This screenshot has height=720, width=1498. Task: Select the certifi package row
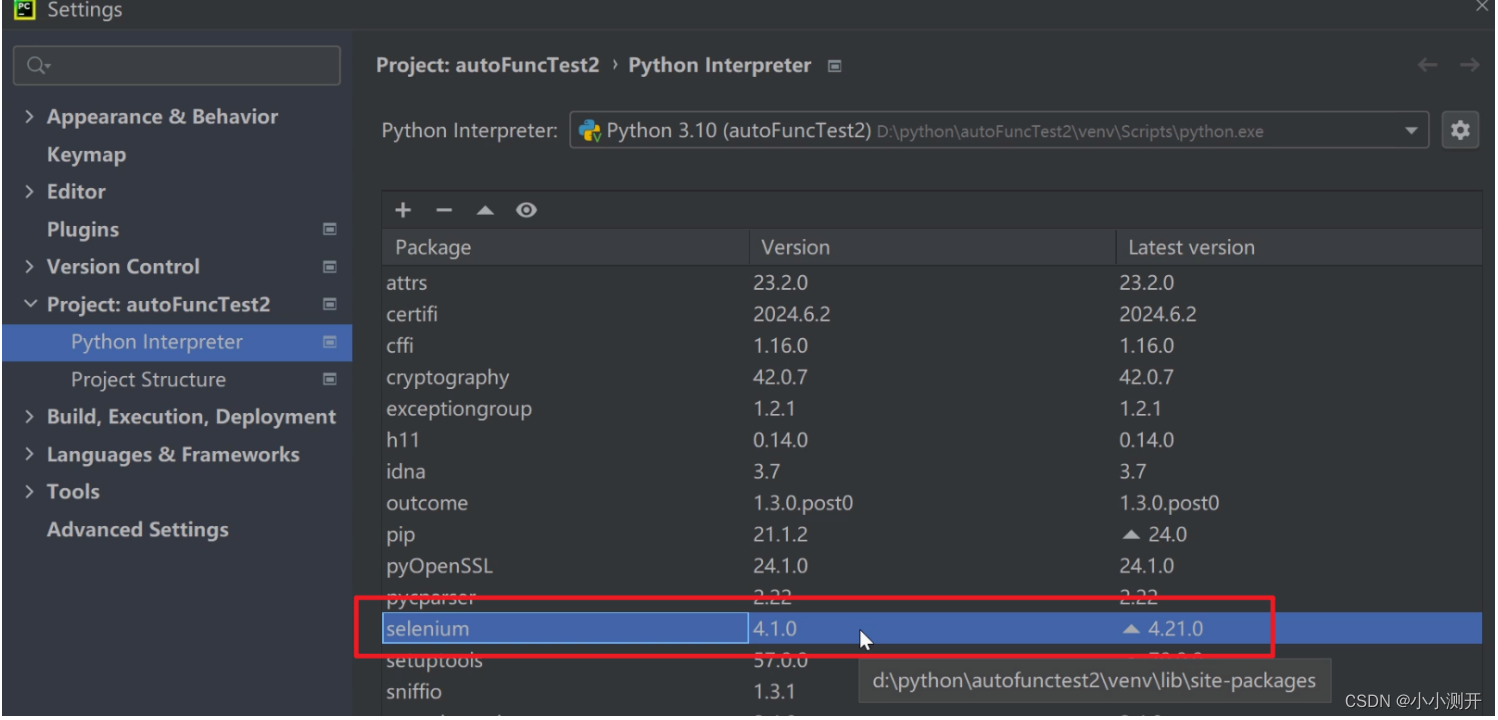[x=932, y=314]
